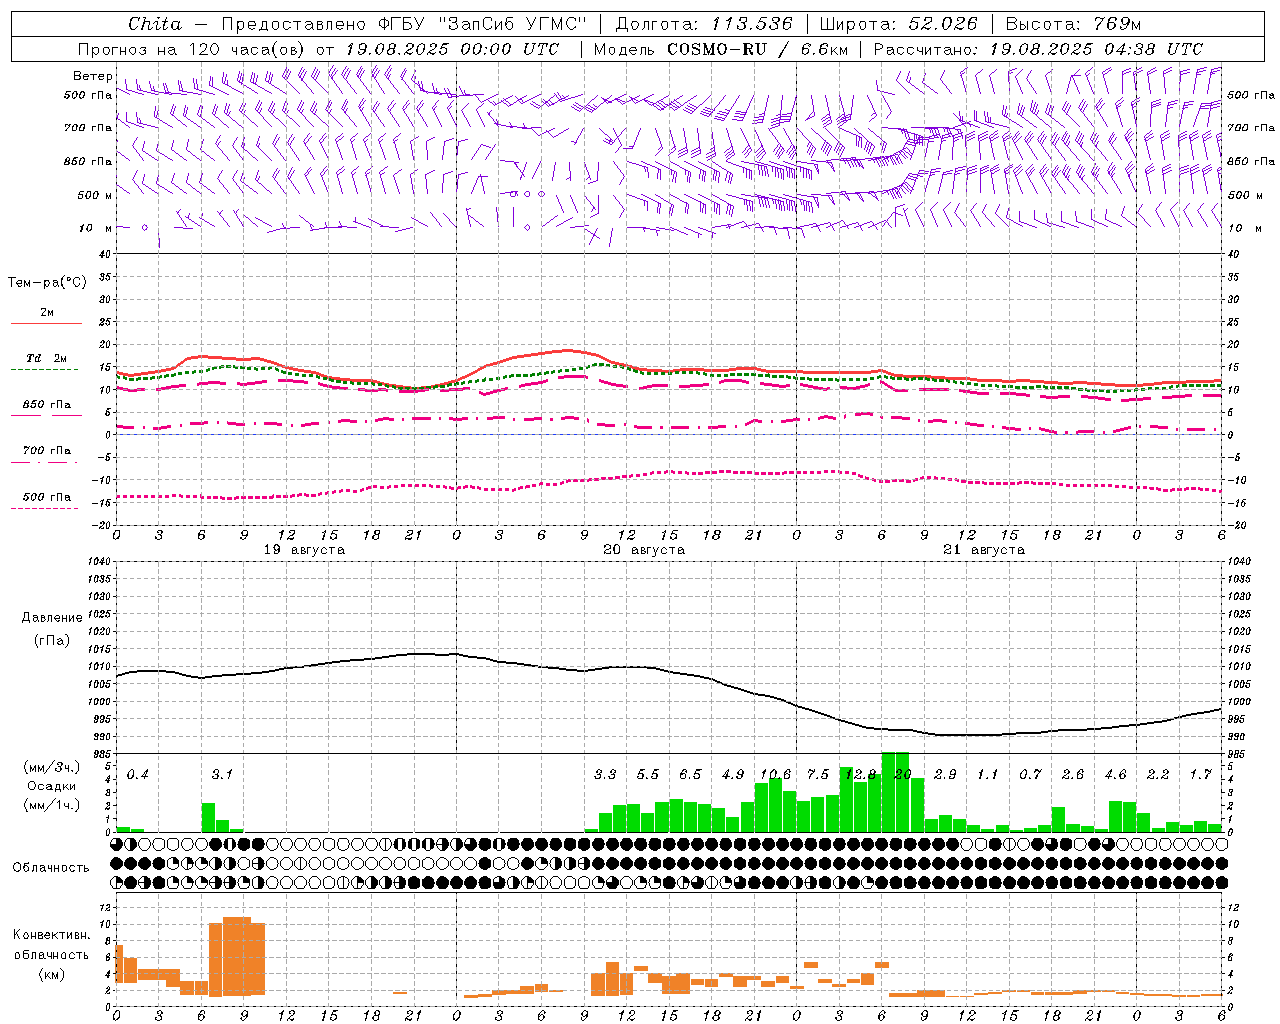Click the "500 гПа" entry in temperature legend
This screenshot has height=1024, width=1280.
click(46, 497)
